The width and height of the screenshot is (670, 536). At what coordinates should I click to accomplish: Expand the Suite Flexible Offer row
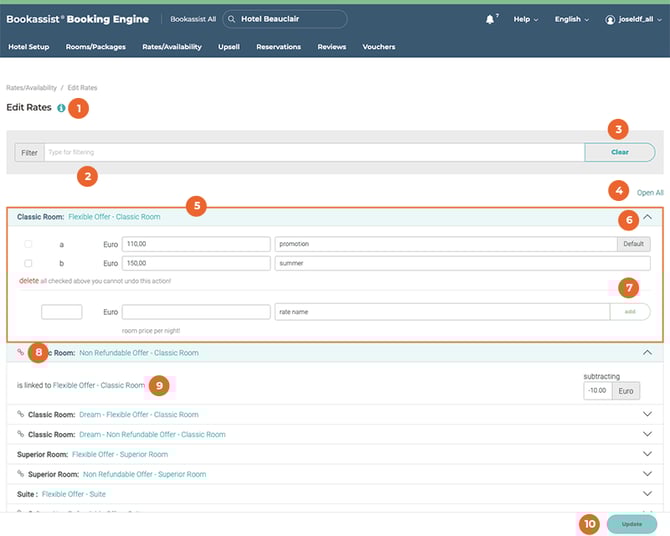(647, 494)
